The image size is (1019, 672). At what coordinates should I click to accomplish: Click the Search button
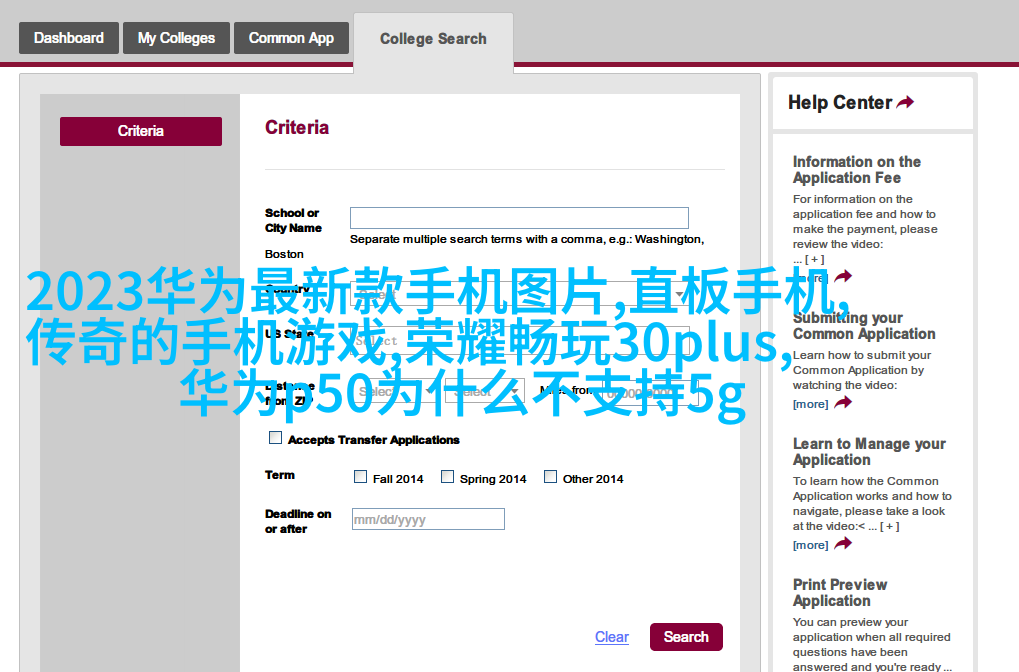click(686, 637)
